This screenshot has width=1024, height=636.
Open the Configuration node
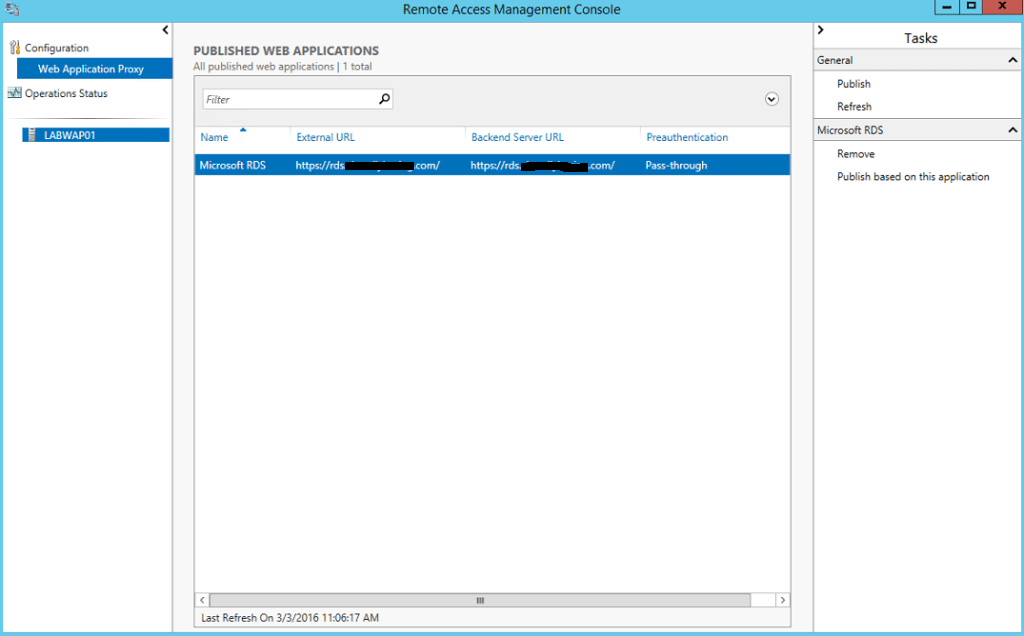tap(57, 48)
